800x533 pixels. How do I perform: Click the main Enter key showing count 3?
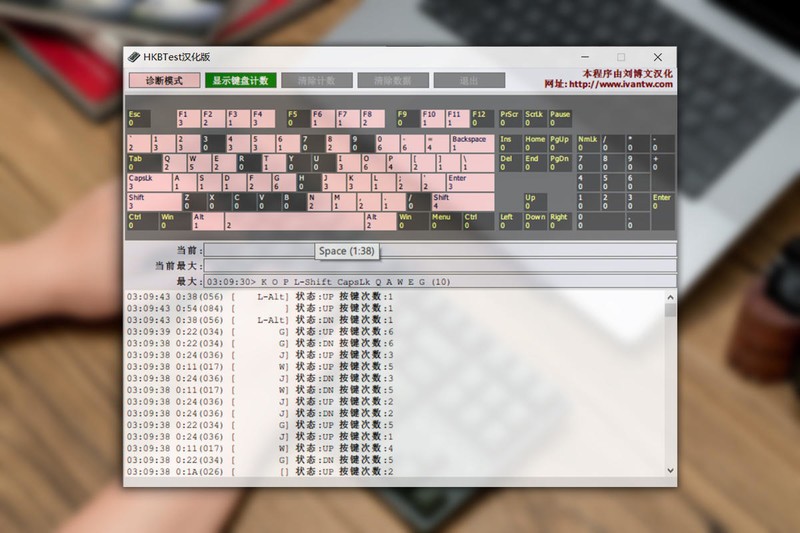(x=470, y=182)
